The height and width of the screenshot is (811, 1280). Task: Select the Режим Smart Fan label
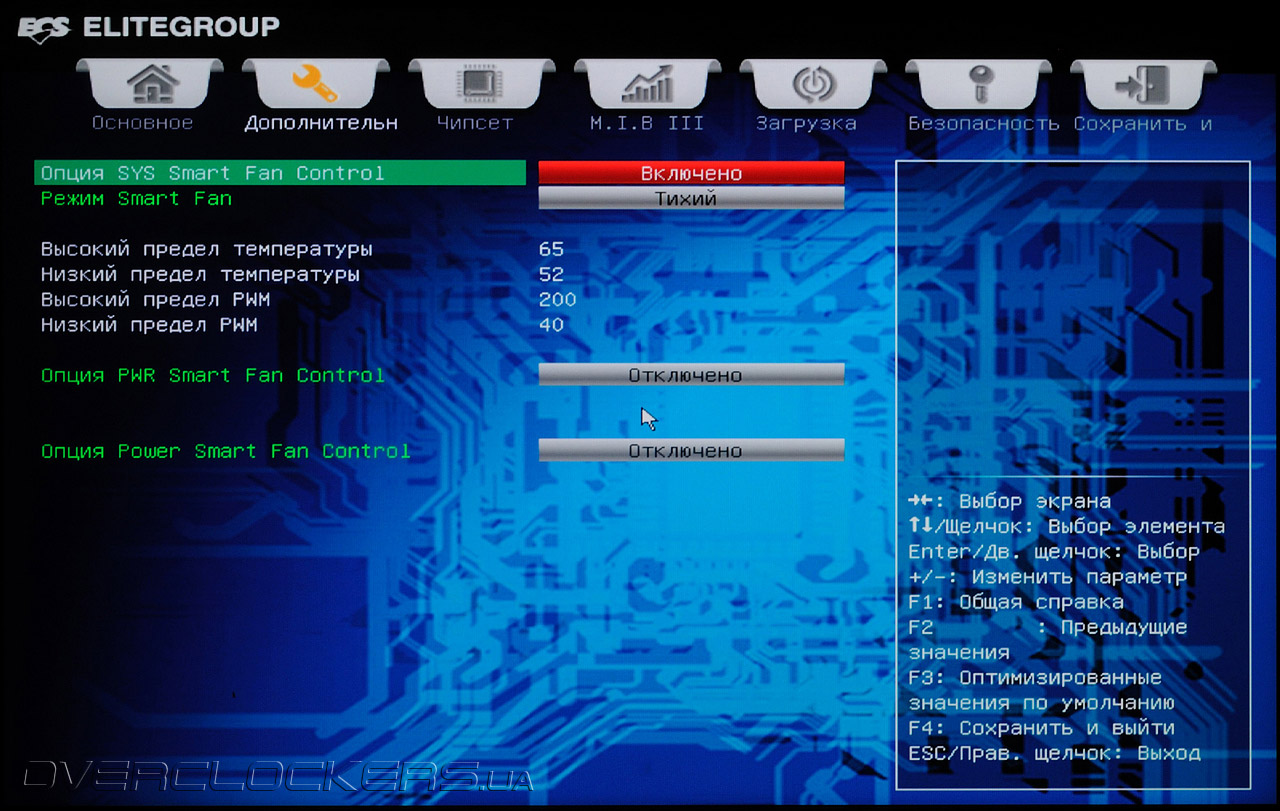(136, 198)
